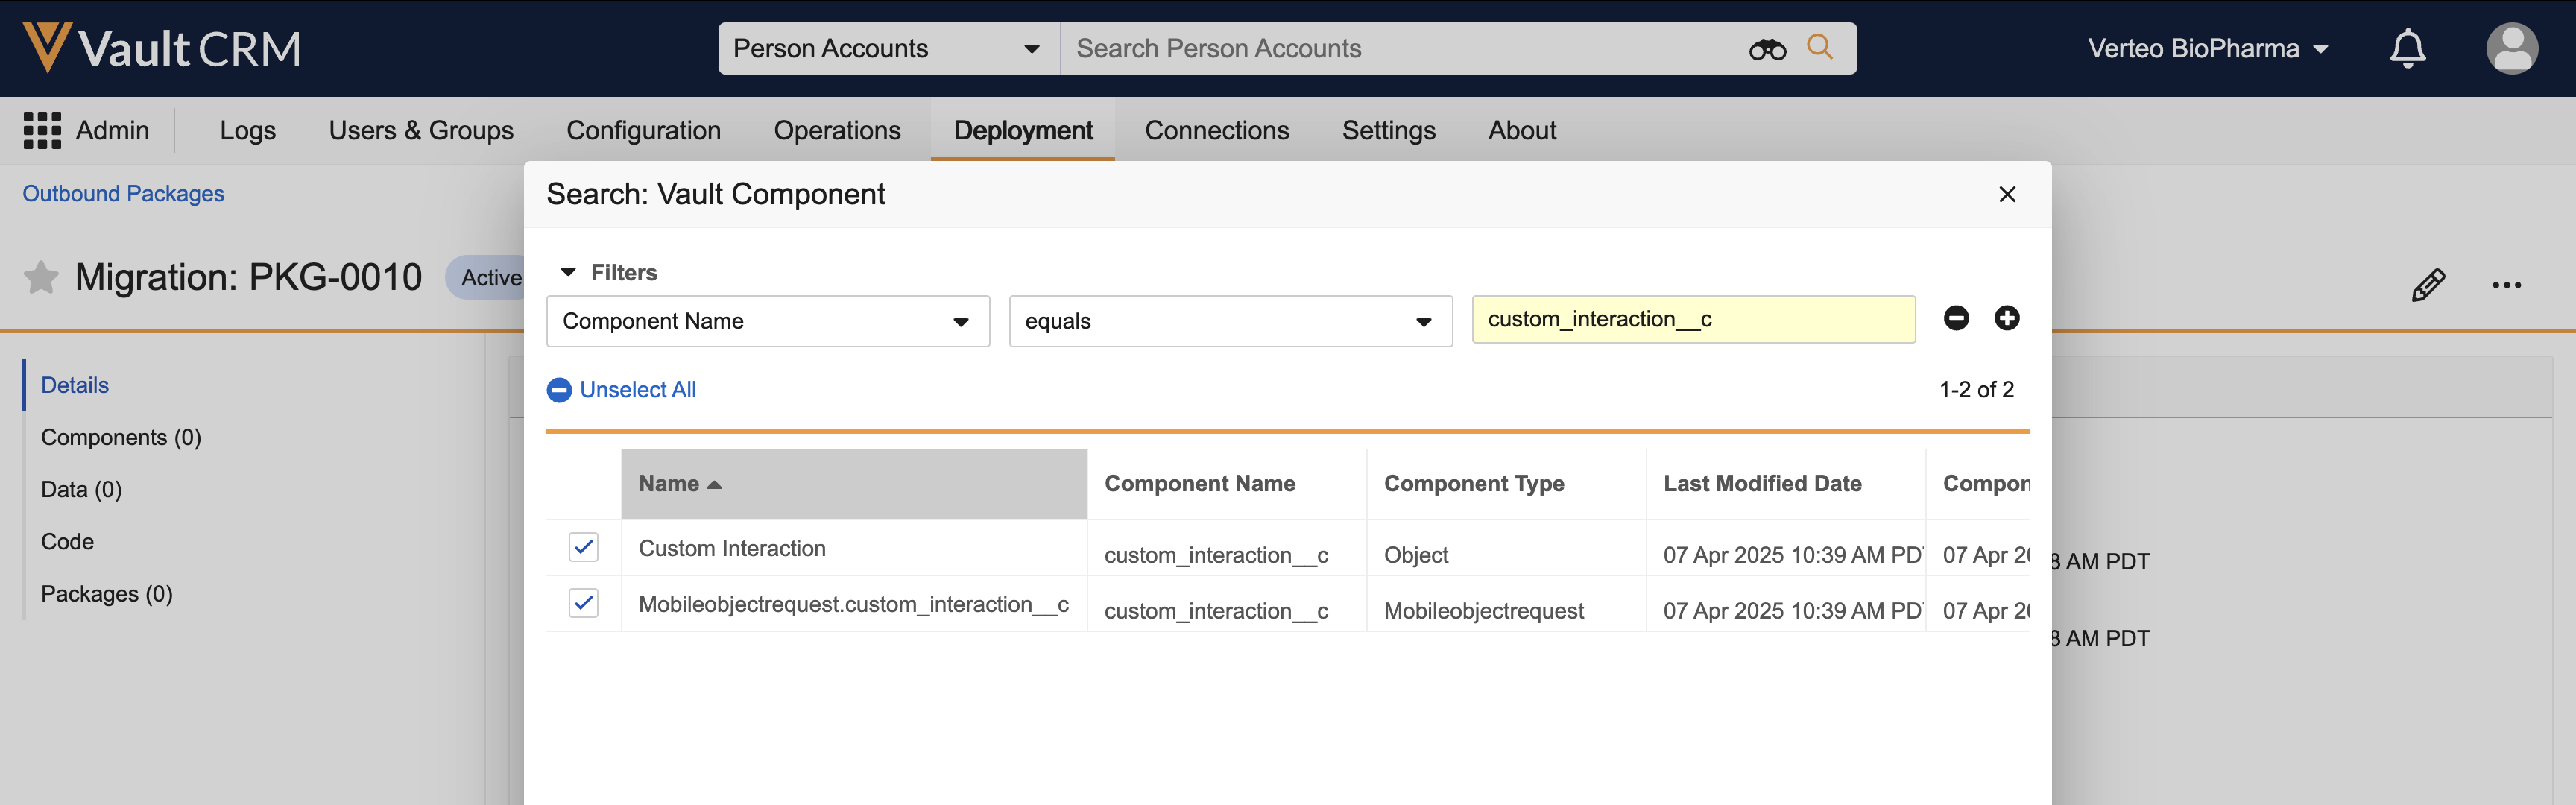Open the notifications bell
The height and width of the screenshot is (805, 2576).
point(2407,48)
